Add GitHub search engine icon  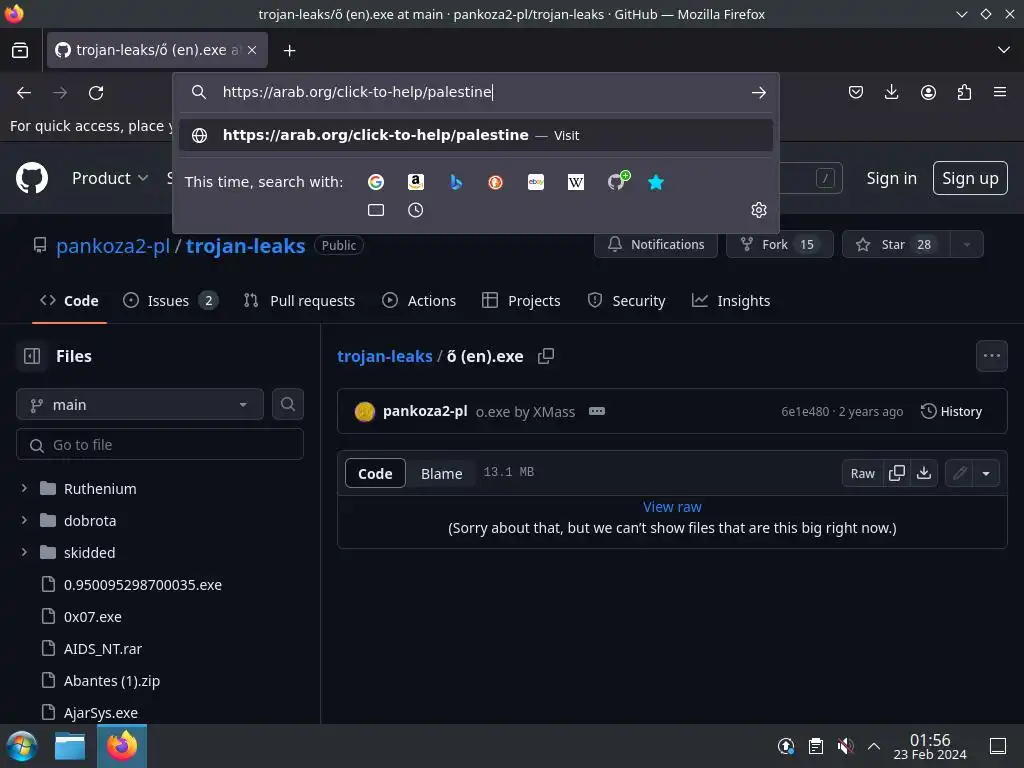tap(616, 182)
